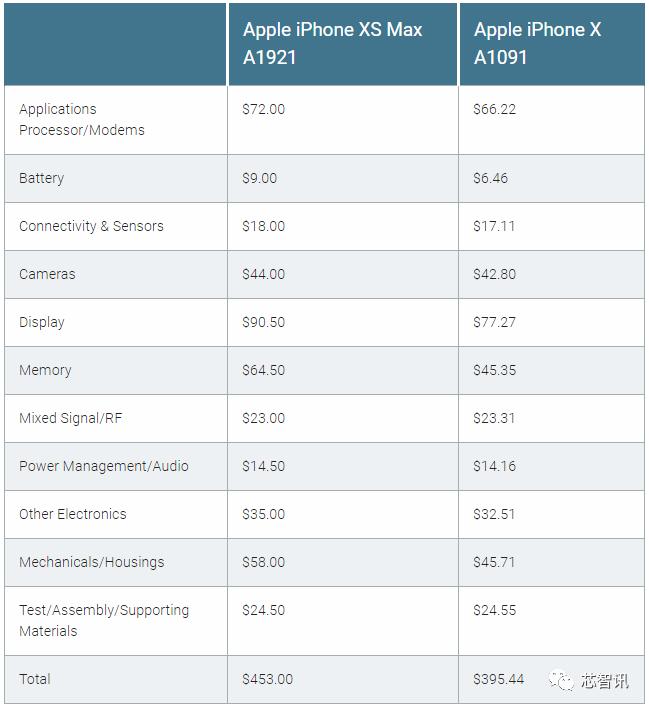Click the Battery row label

(42, 178)
